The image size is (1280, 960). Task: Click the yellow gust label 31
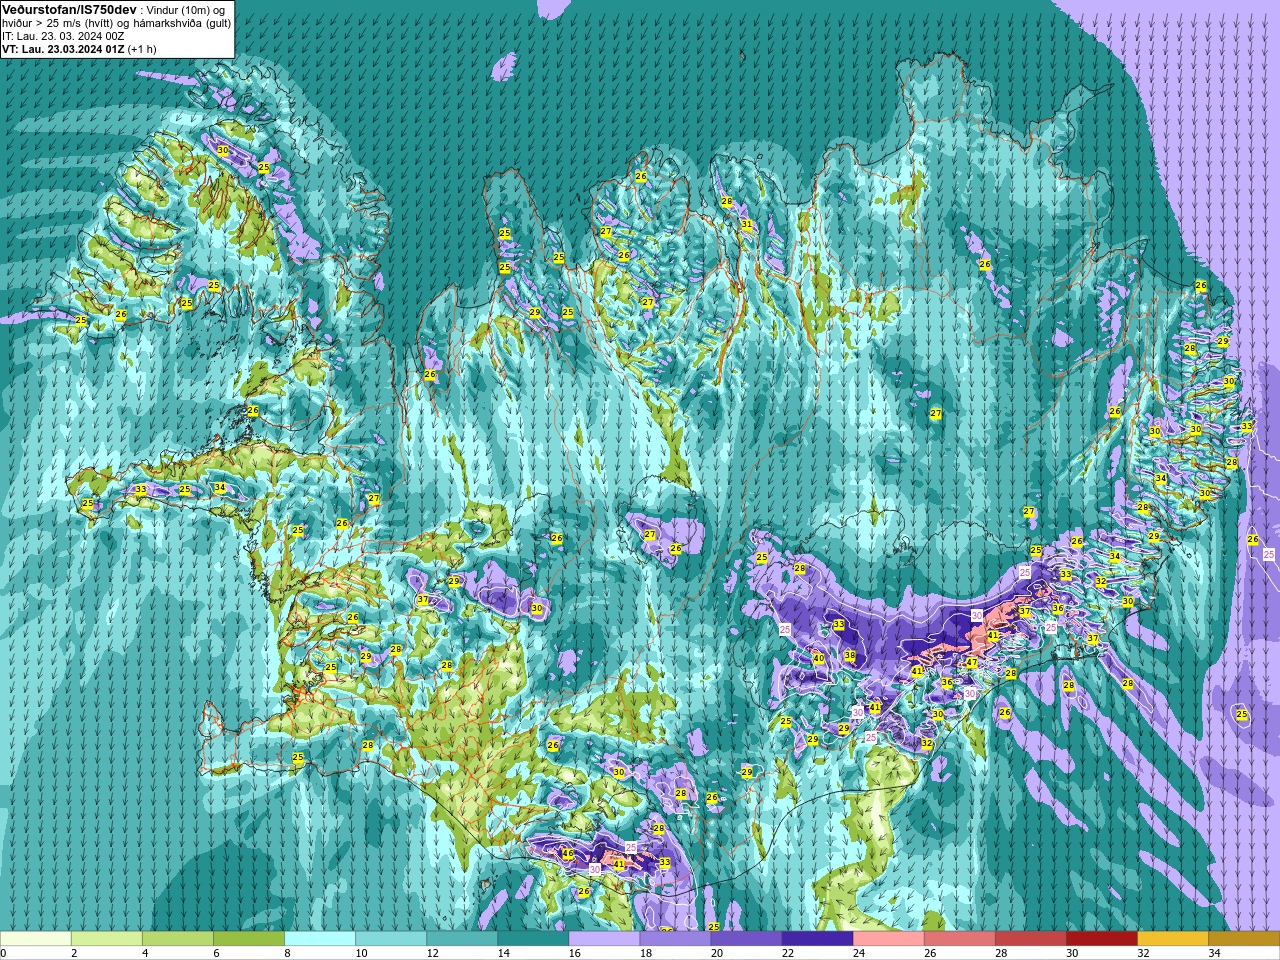click(746, 225)
